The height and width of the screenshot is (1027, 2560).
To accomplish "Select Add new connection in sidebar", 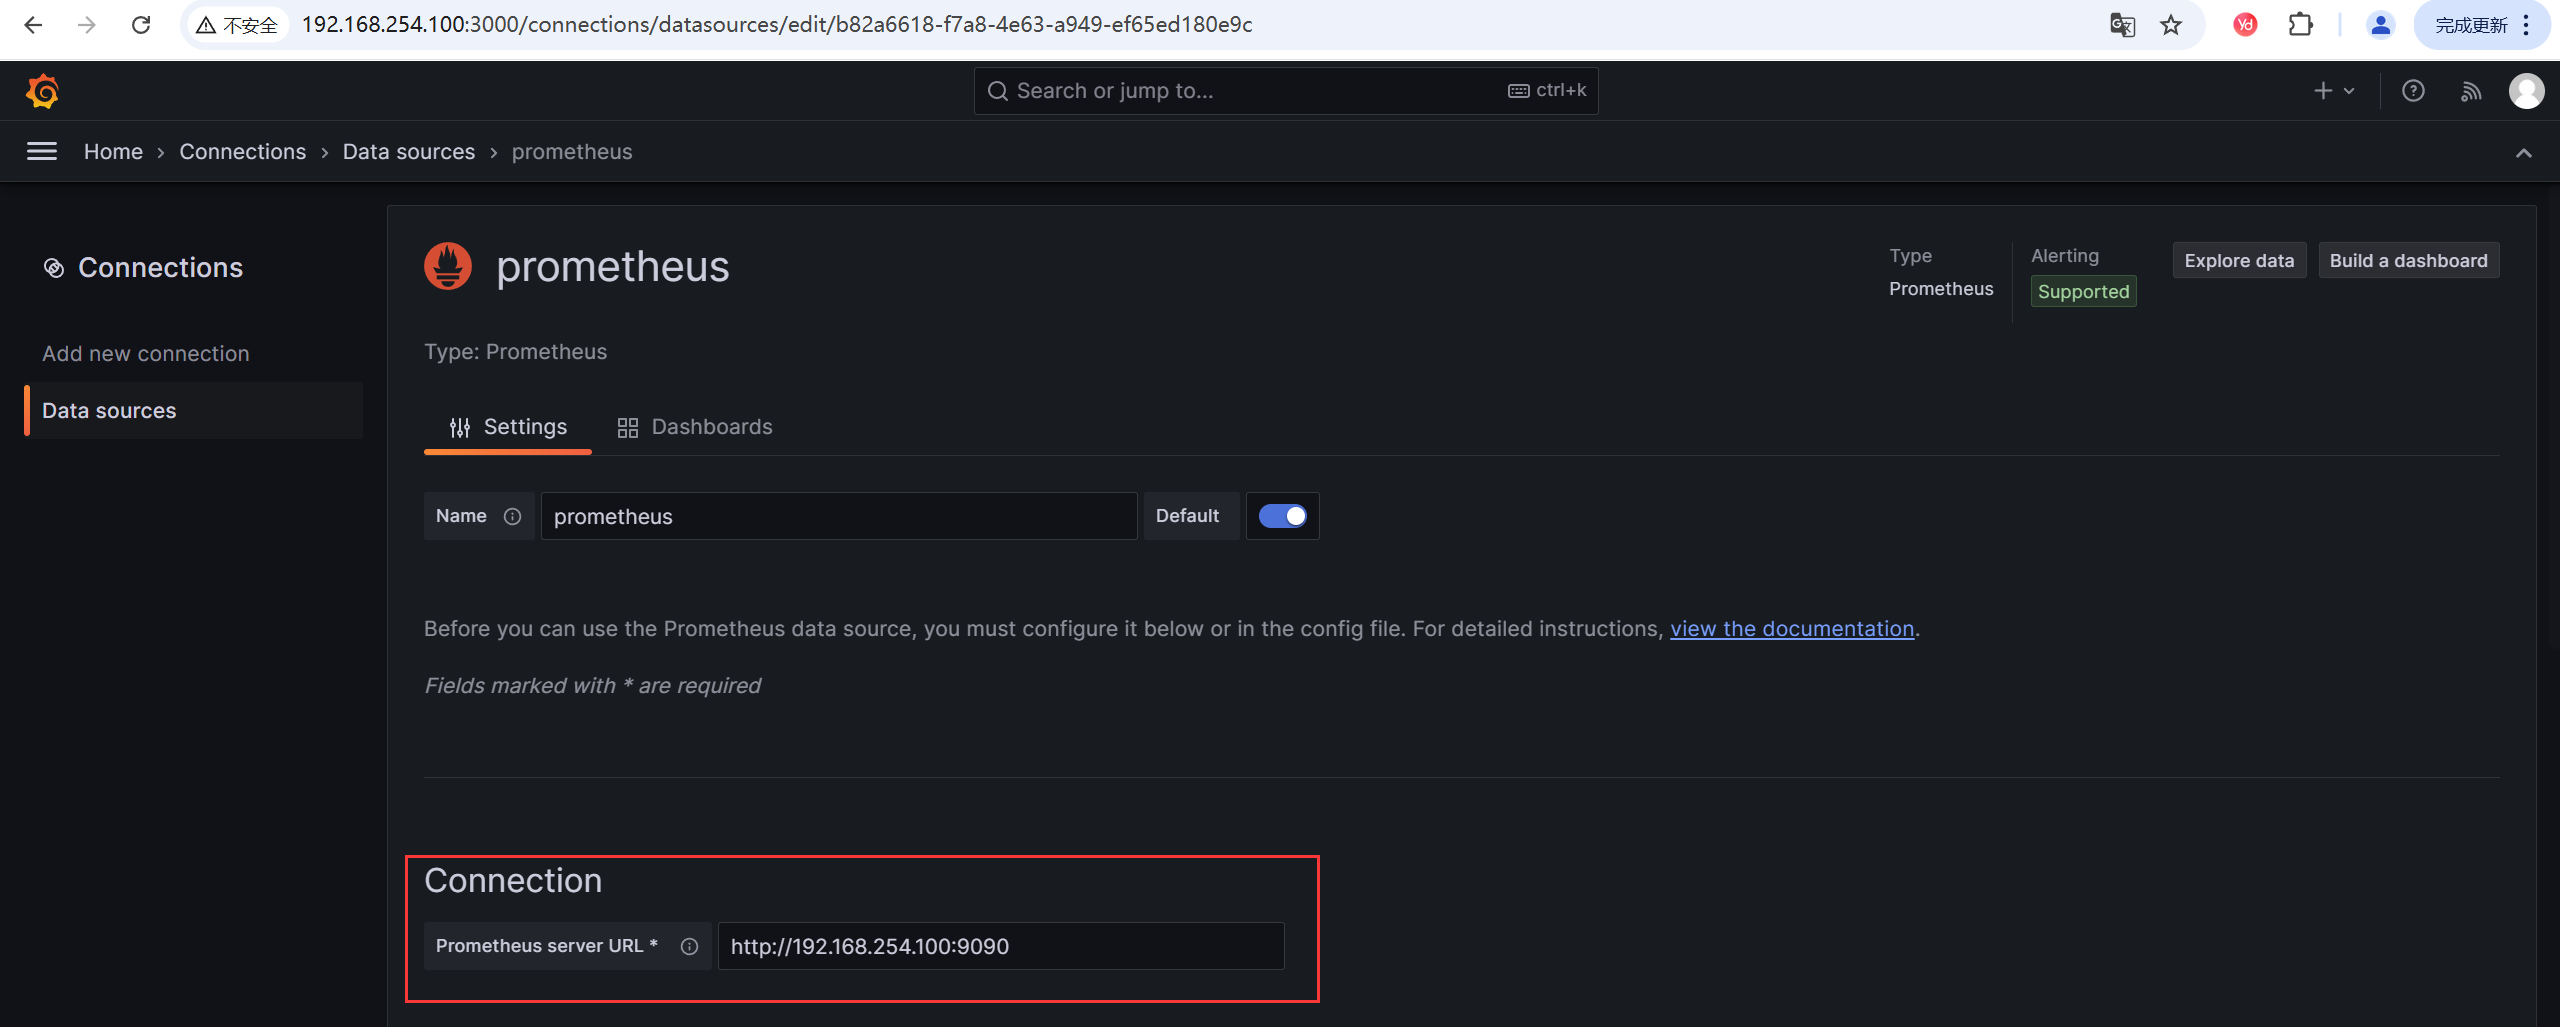I will pyautogui.click(x=146, y=353).
